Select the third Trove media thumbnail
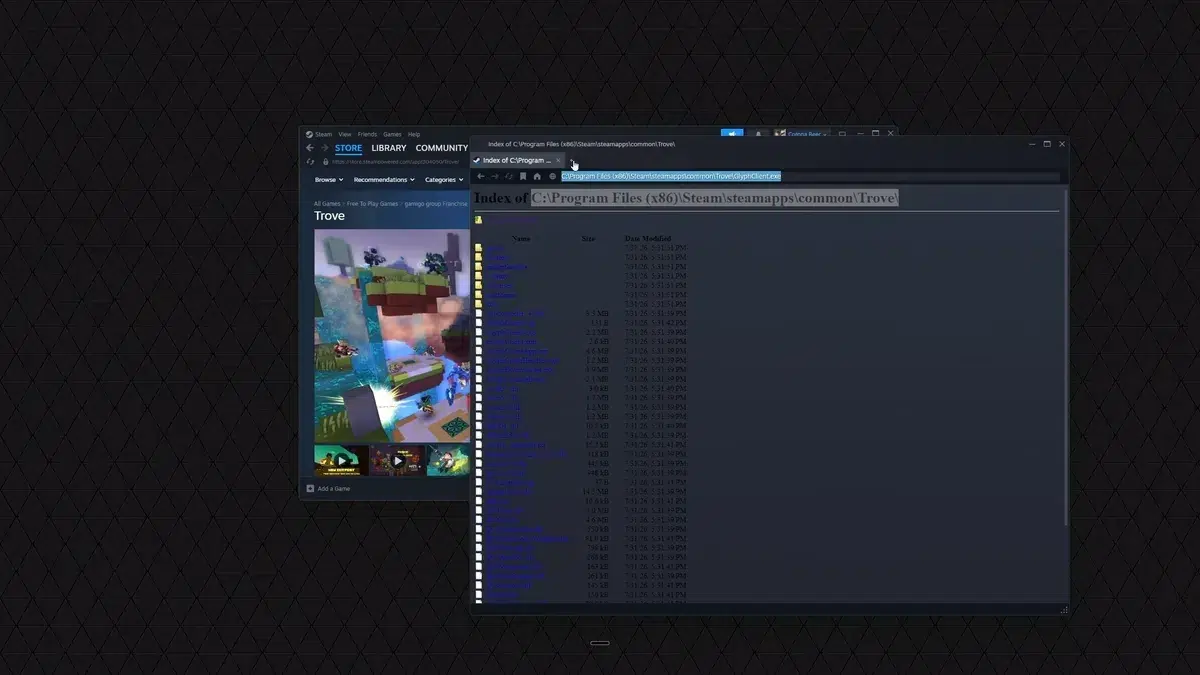Viewport: 1200px width, 675px height. pos(448,461)
